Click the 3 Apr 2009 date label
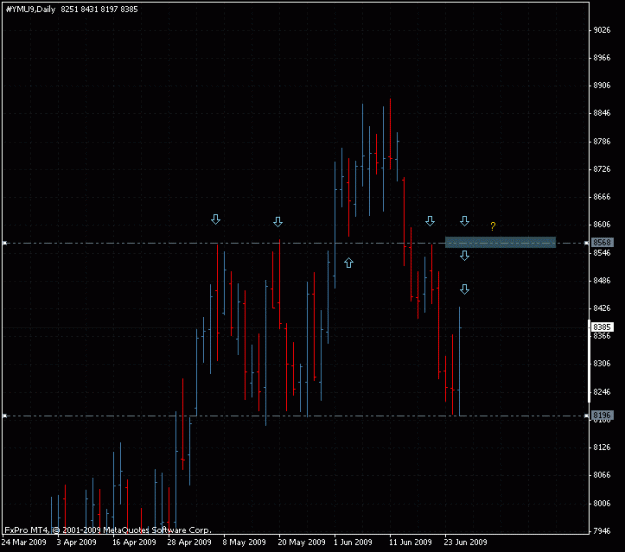This screenshot has width=625, height=552. coord(77,542)
